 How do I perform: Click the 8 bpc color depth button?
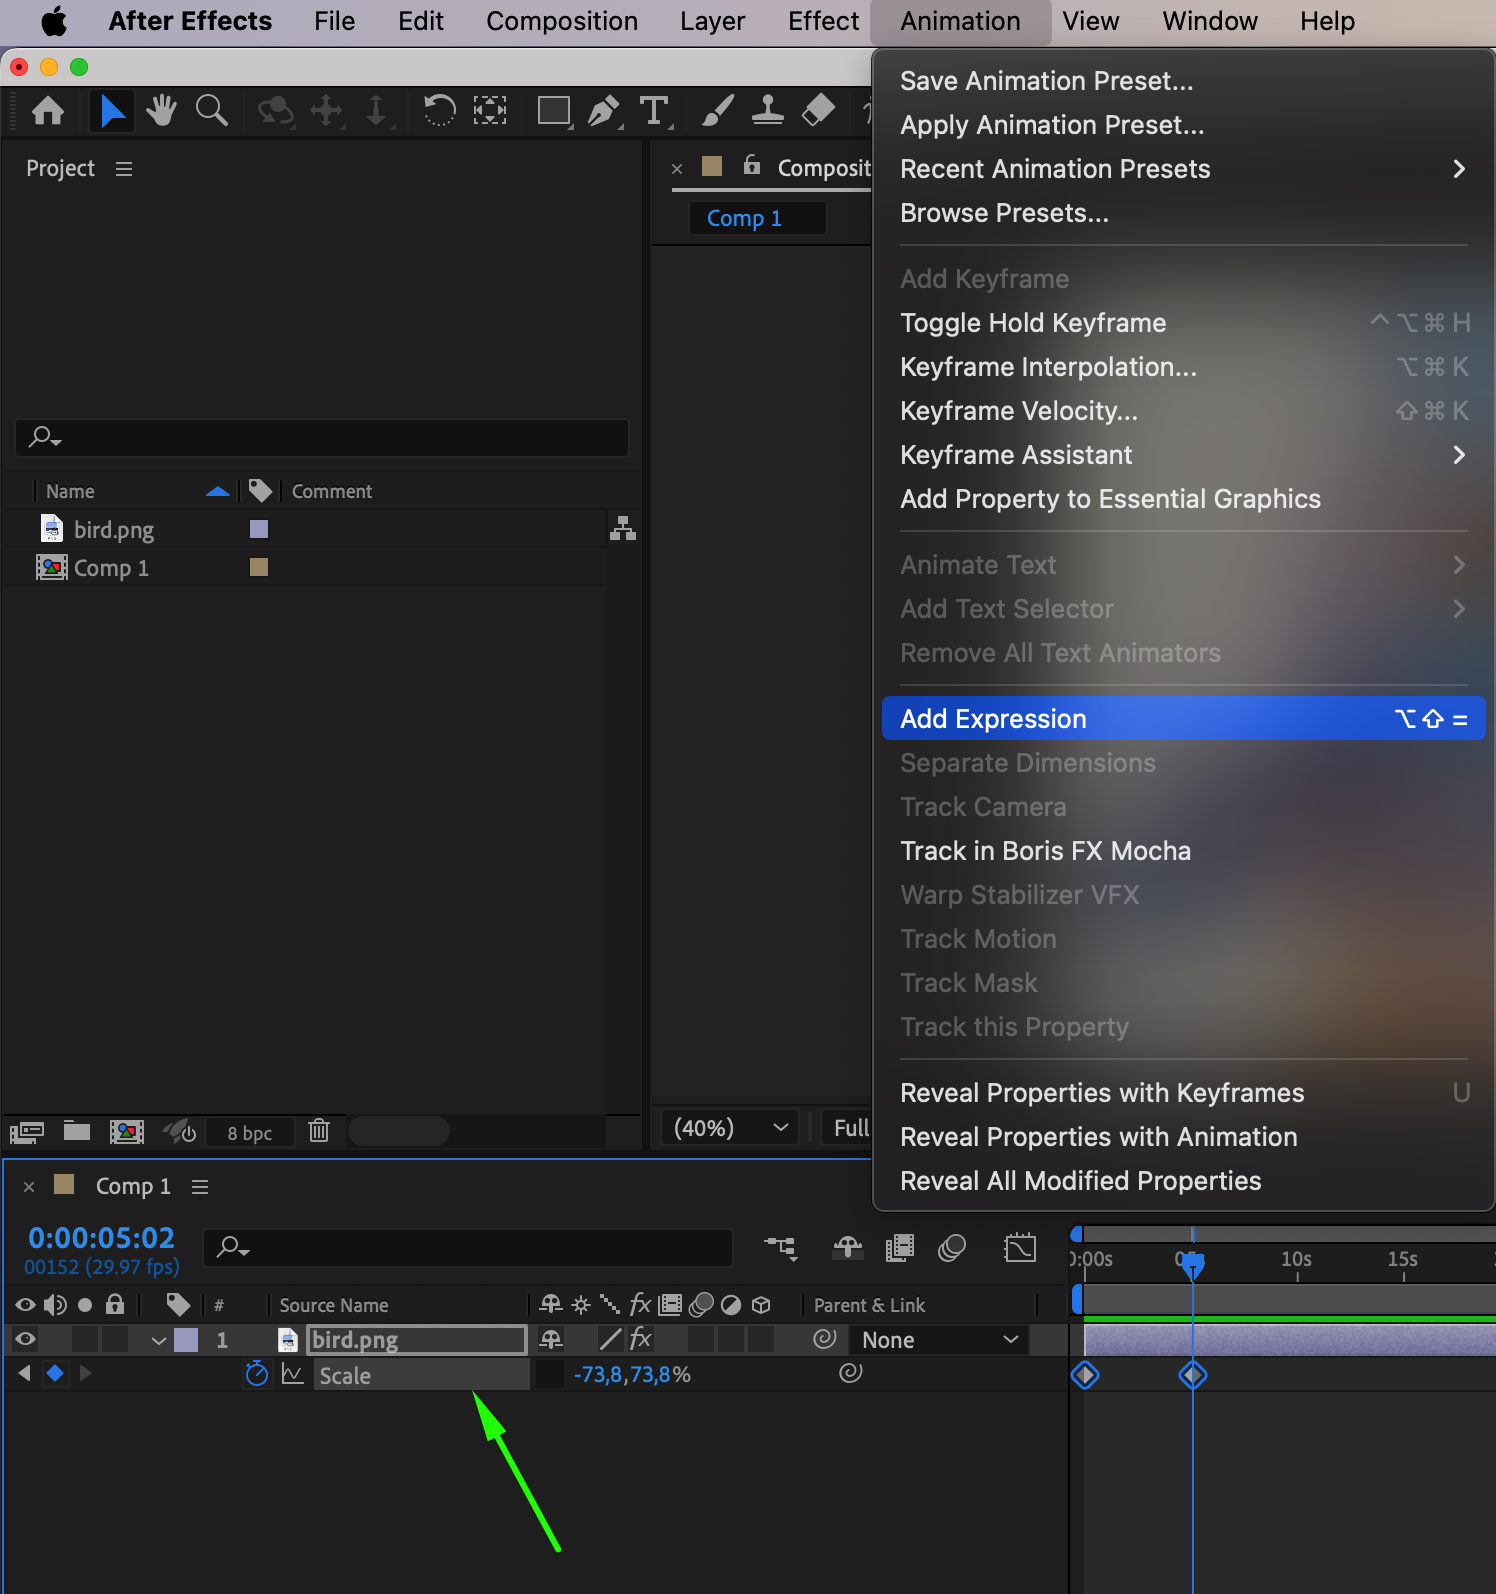tap(249, 1132)
